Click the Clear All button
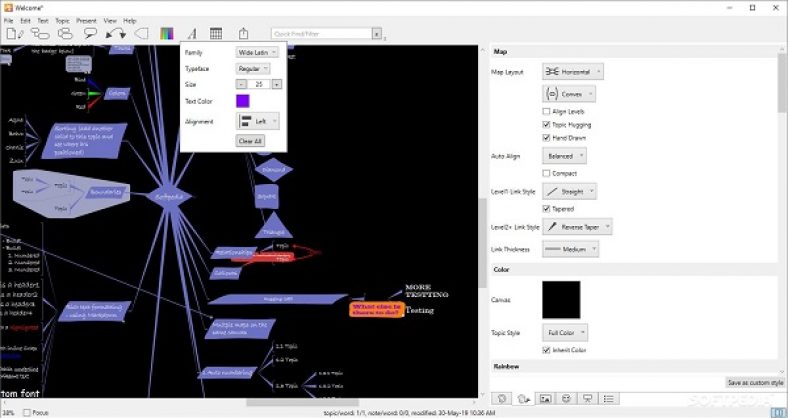 click(250, 141)
